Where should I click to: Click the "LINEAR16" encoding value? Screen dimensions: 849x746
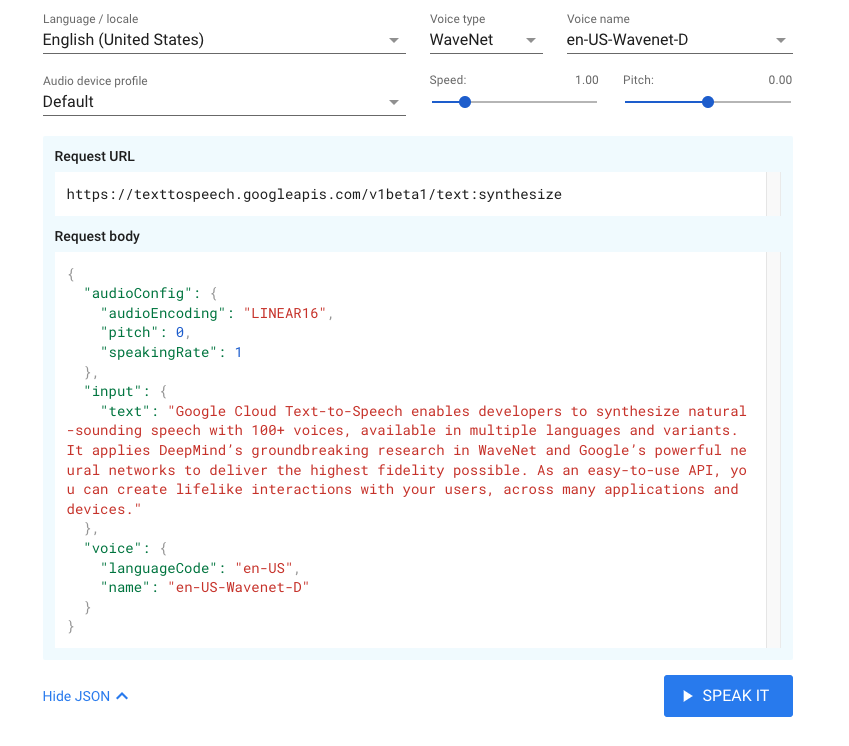click(x=284, y=313)
